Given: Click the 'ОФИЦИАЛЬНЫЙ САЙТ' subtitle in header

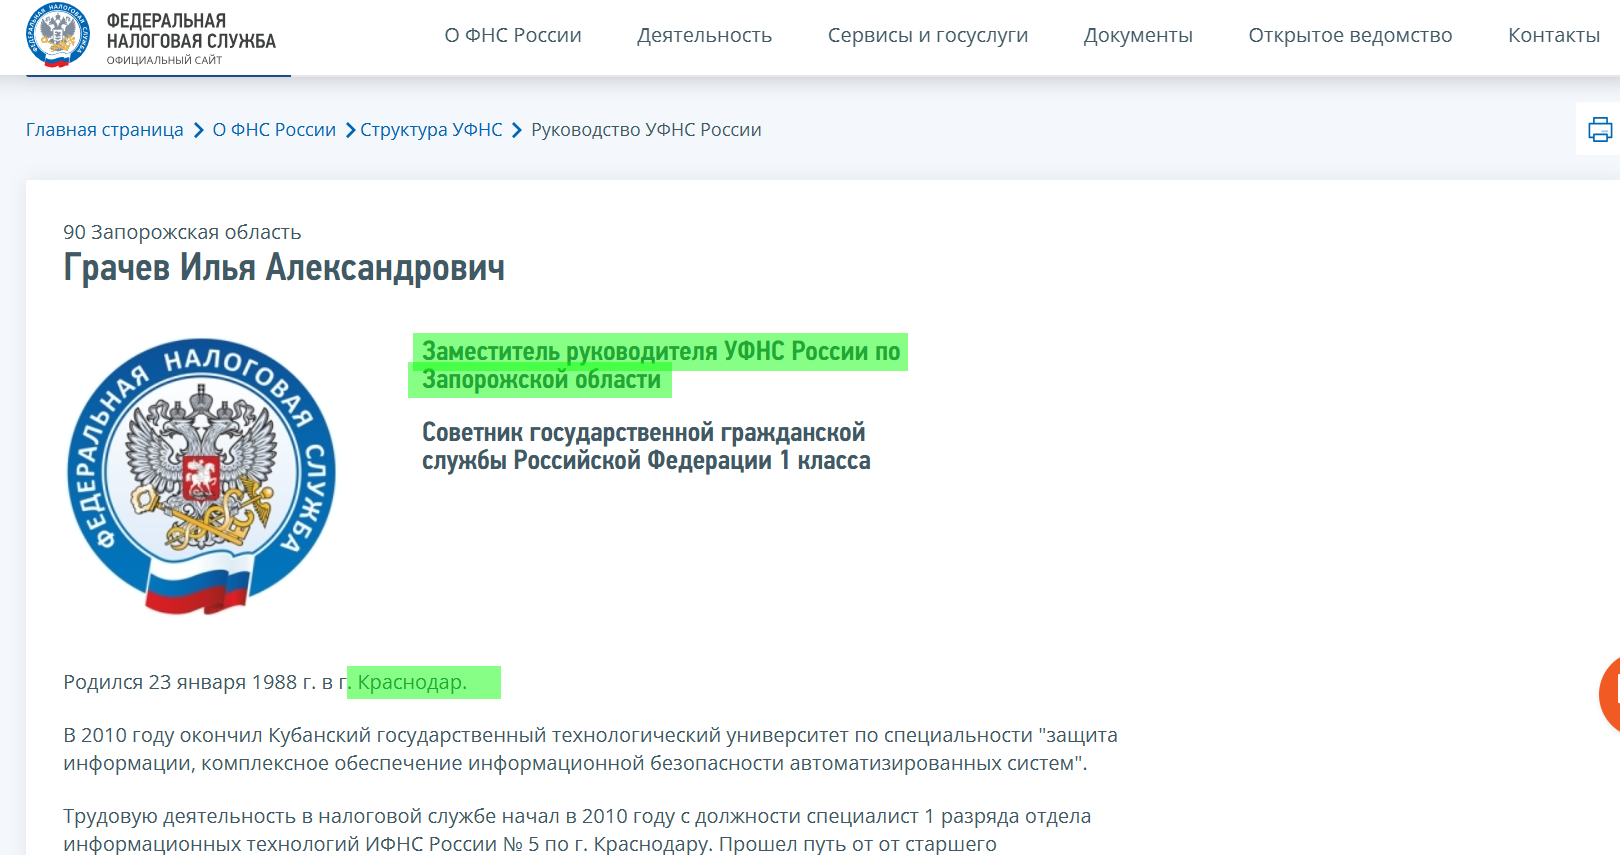Looking at the screenshot, I should pos(164,60).
